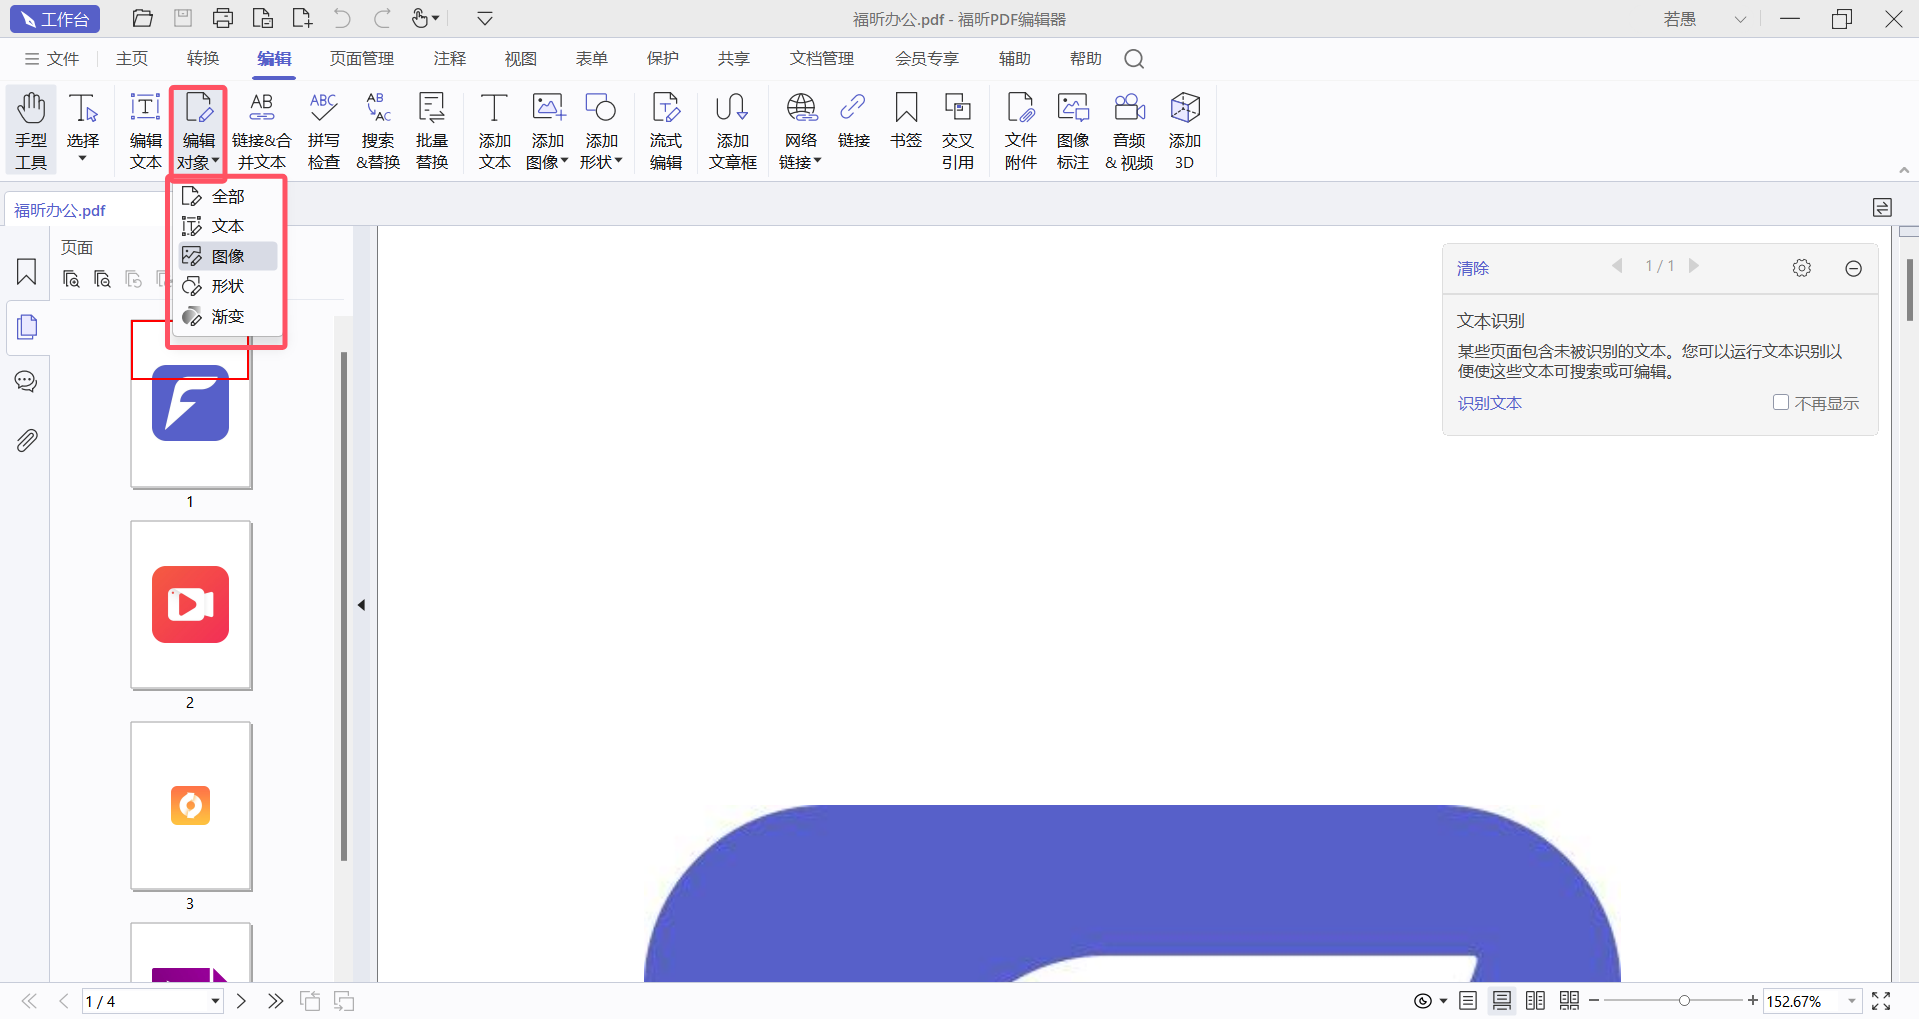Click the Link & Merge Text tool (链接&合并文本)
1919x1019 pixels.
(x=262, y=131)
